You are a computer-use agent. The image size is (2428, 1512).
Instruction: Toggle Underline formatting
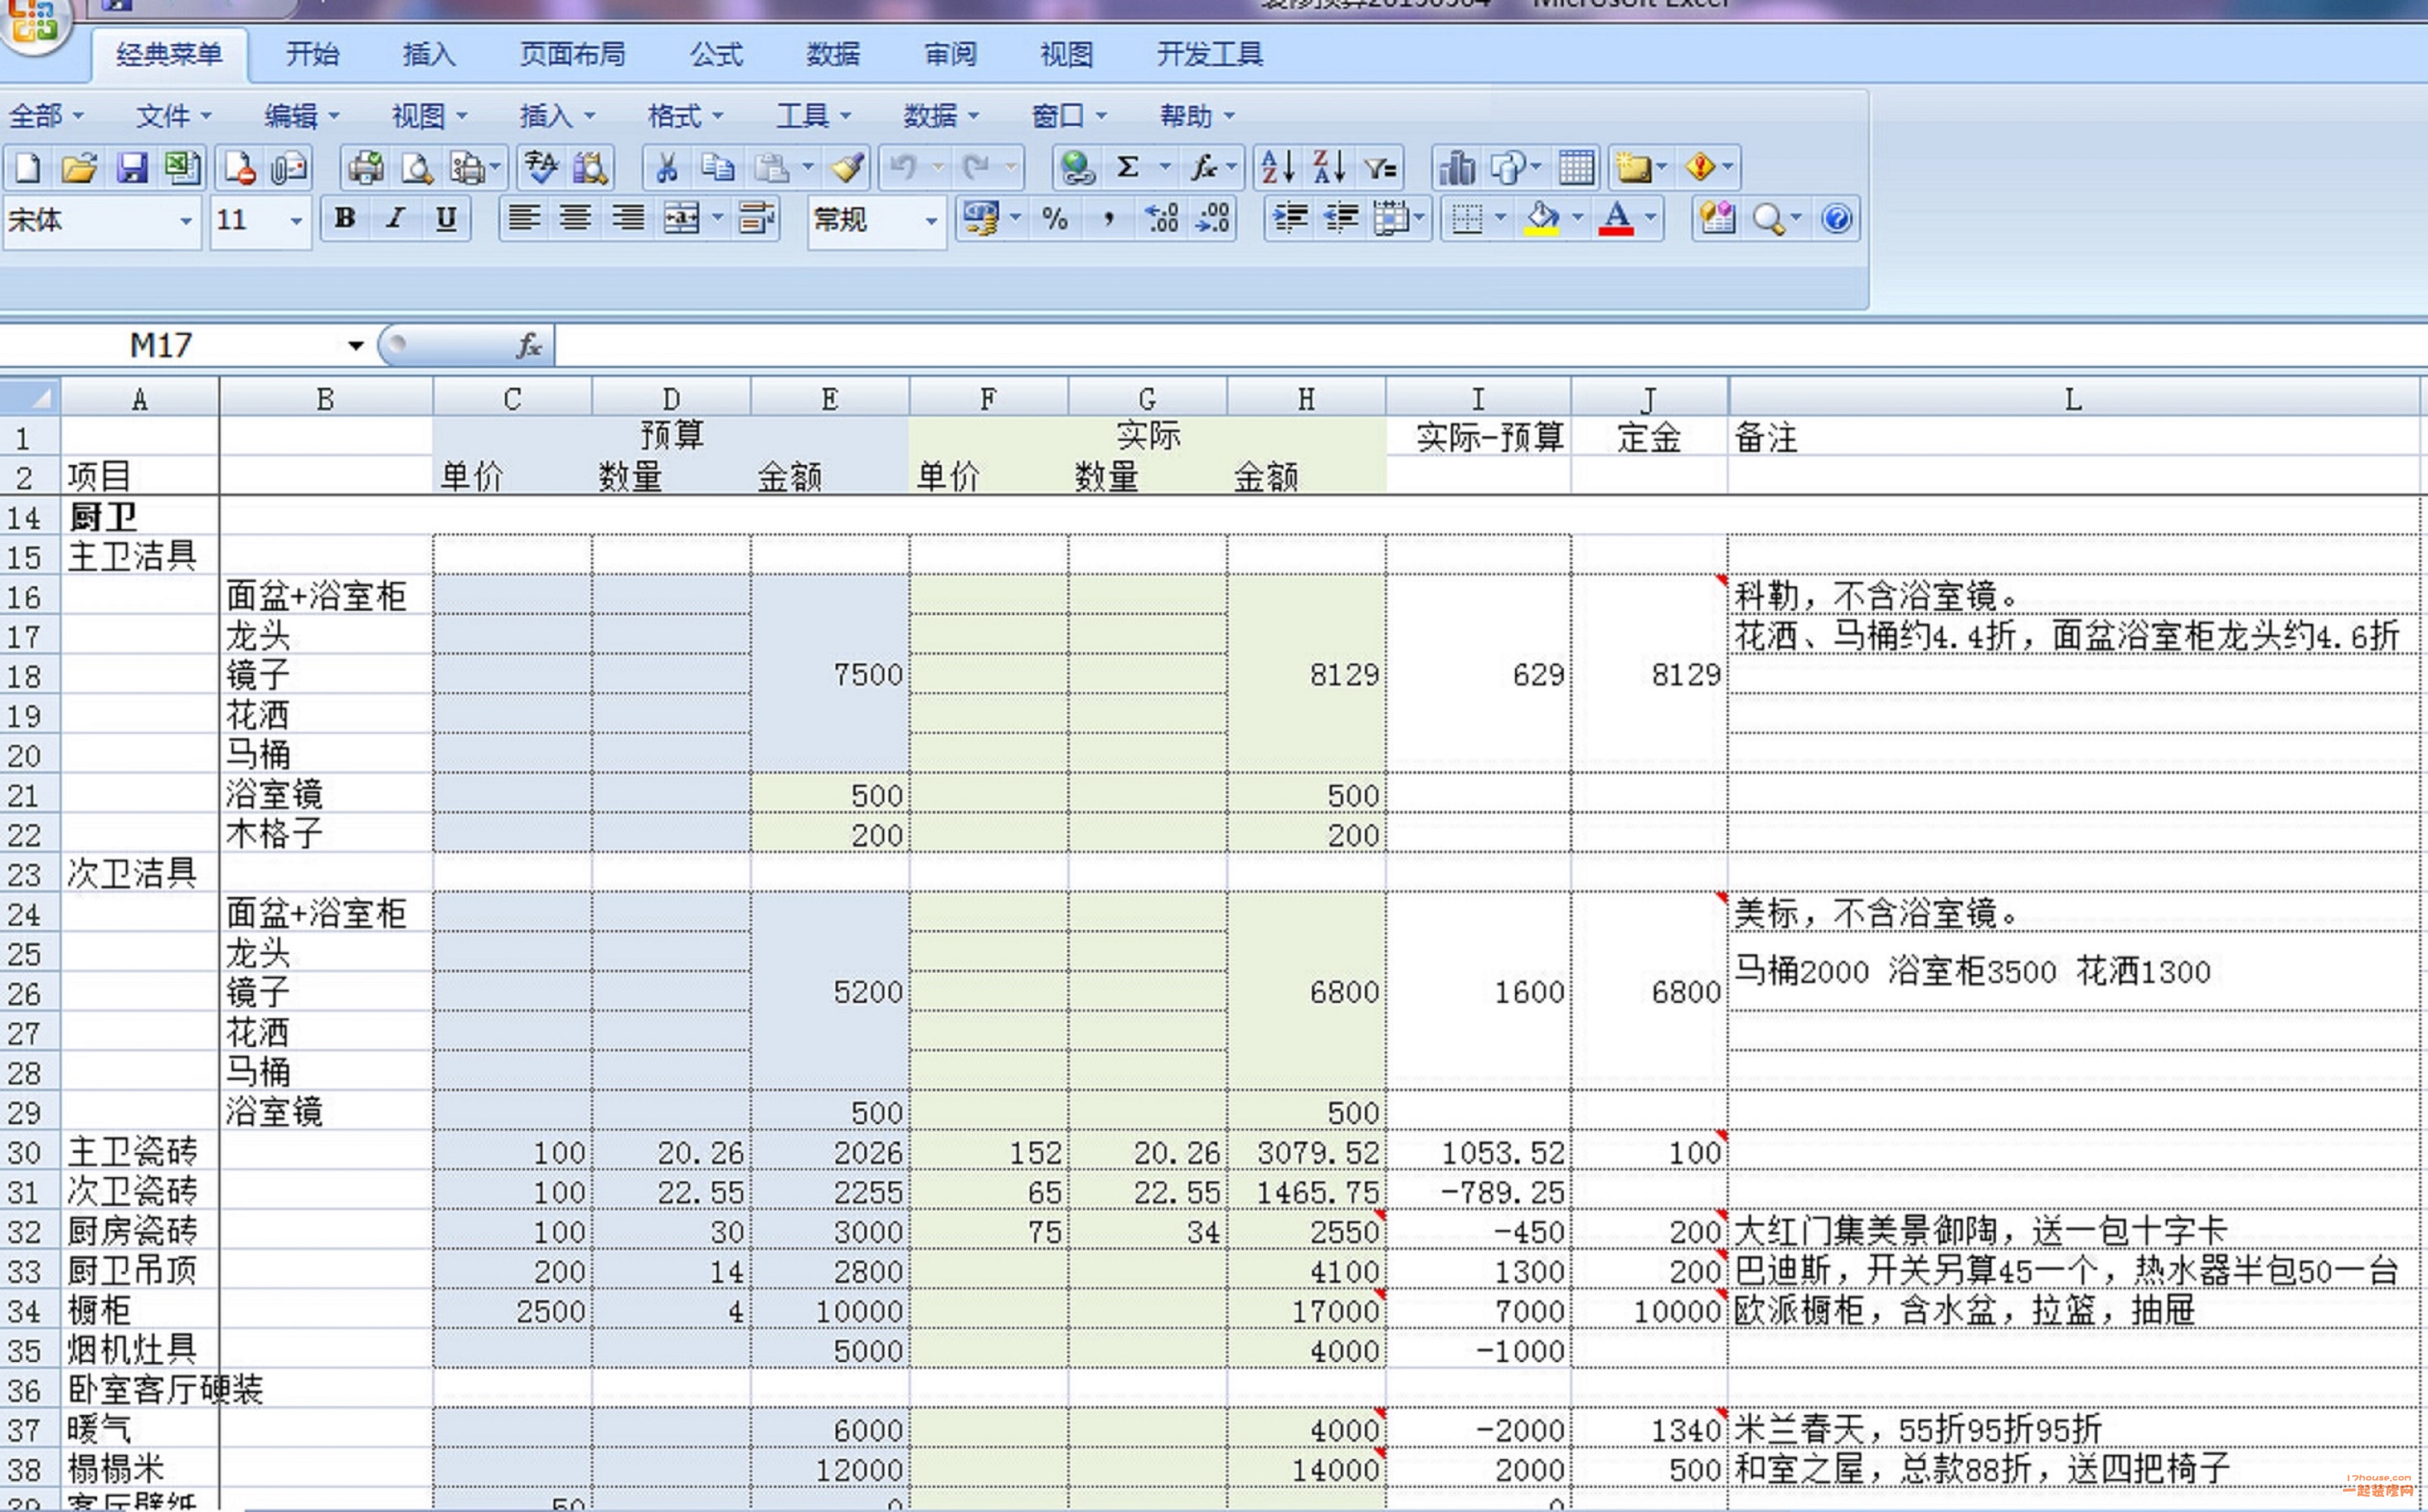click(446, 219)
